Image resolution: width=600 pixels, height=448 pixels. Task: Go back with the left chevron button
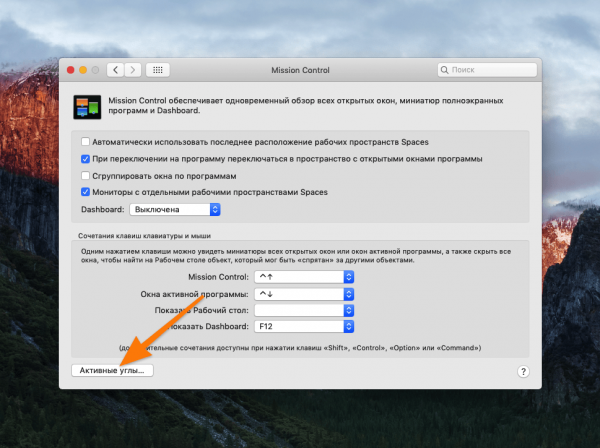pyautogui.click(x=115, y=70)
